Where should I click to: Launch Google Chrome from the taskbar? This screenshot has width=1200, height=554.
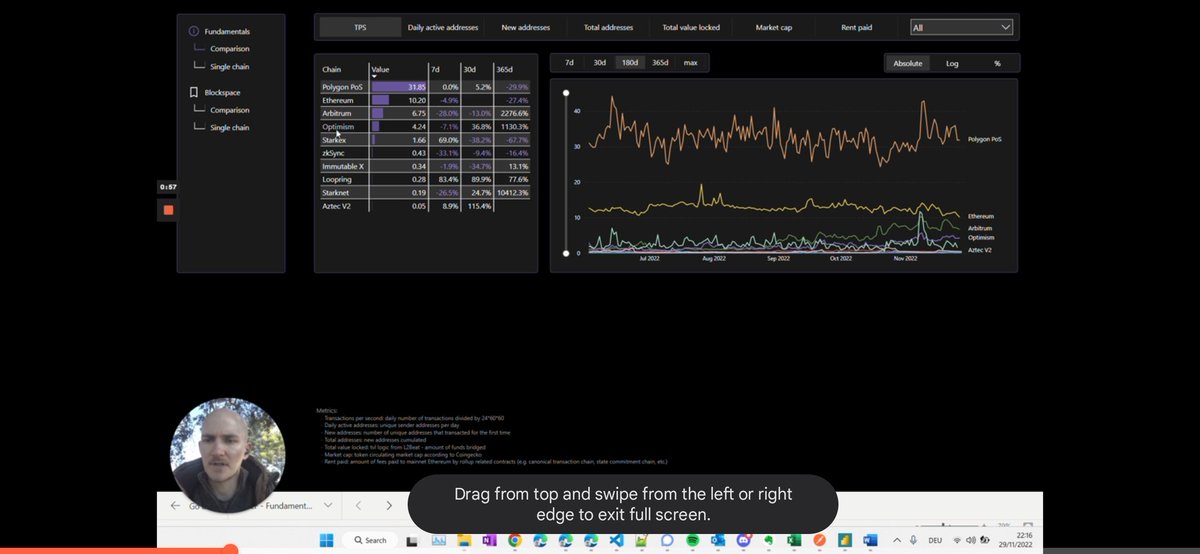click(x=515, y=540)
